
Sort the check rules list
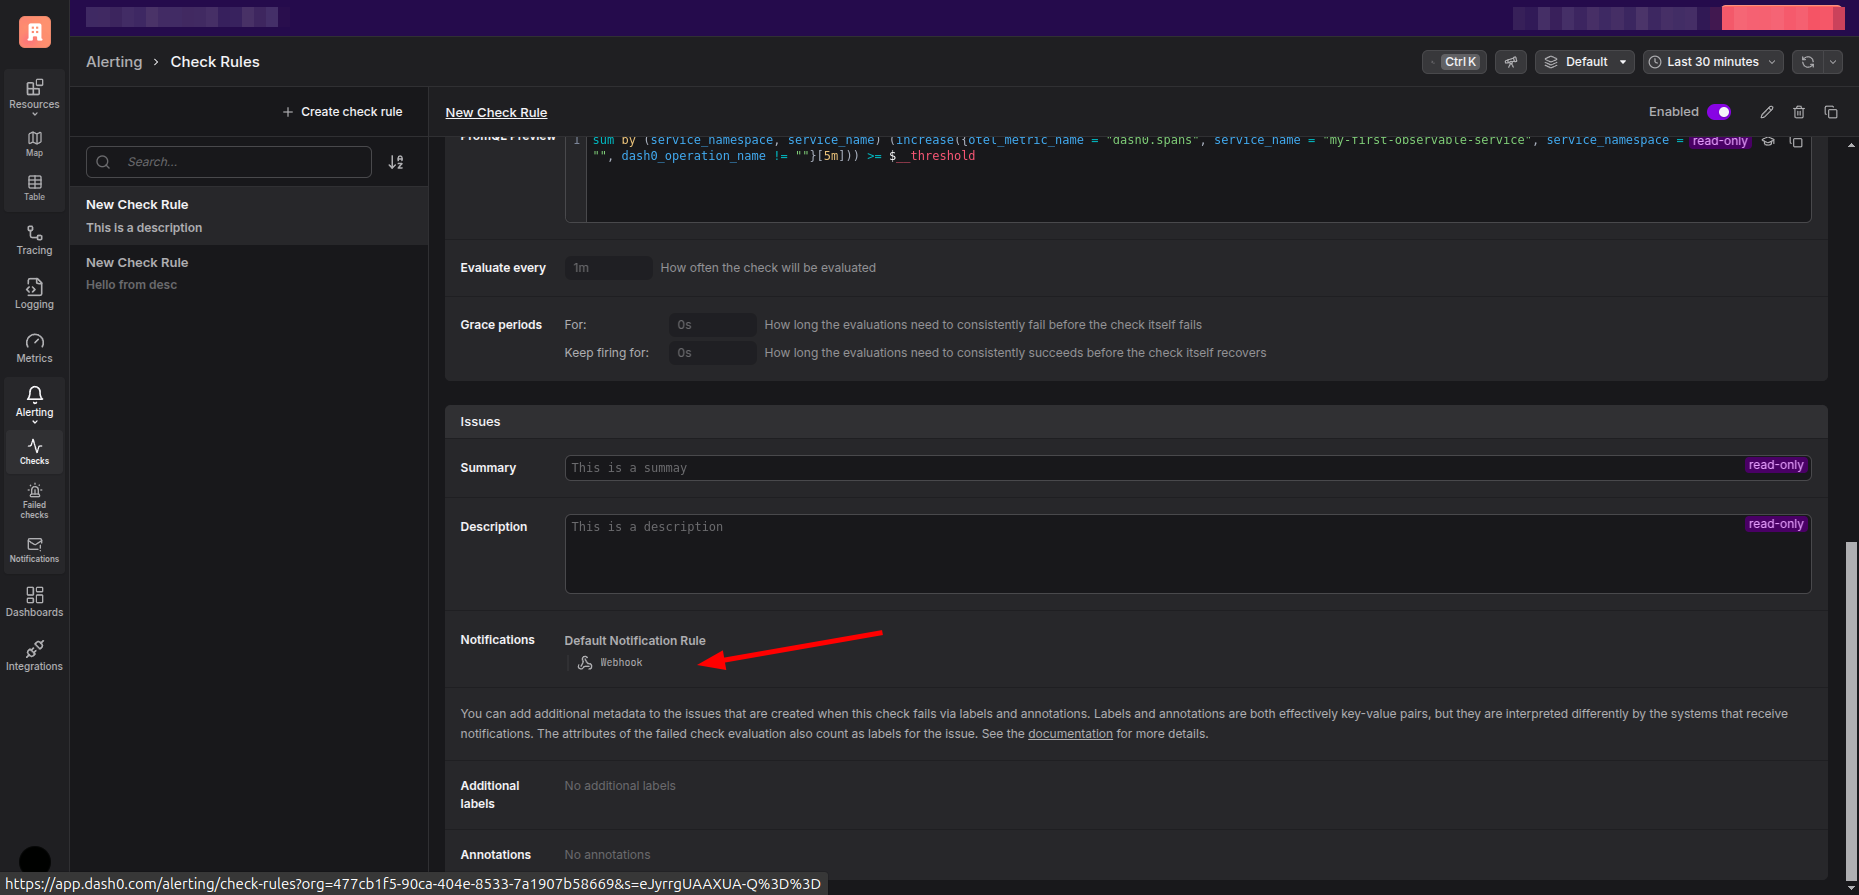pos(396,162)
